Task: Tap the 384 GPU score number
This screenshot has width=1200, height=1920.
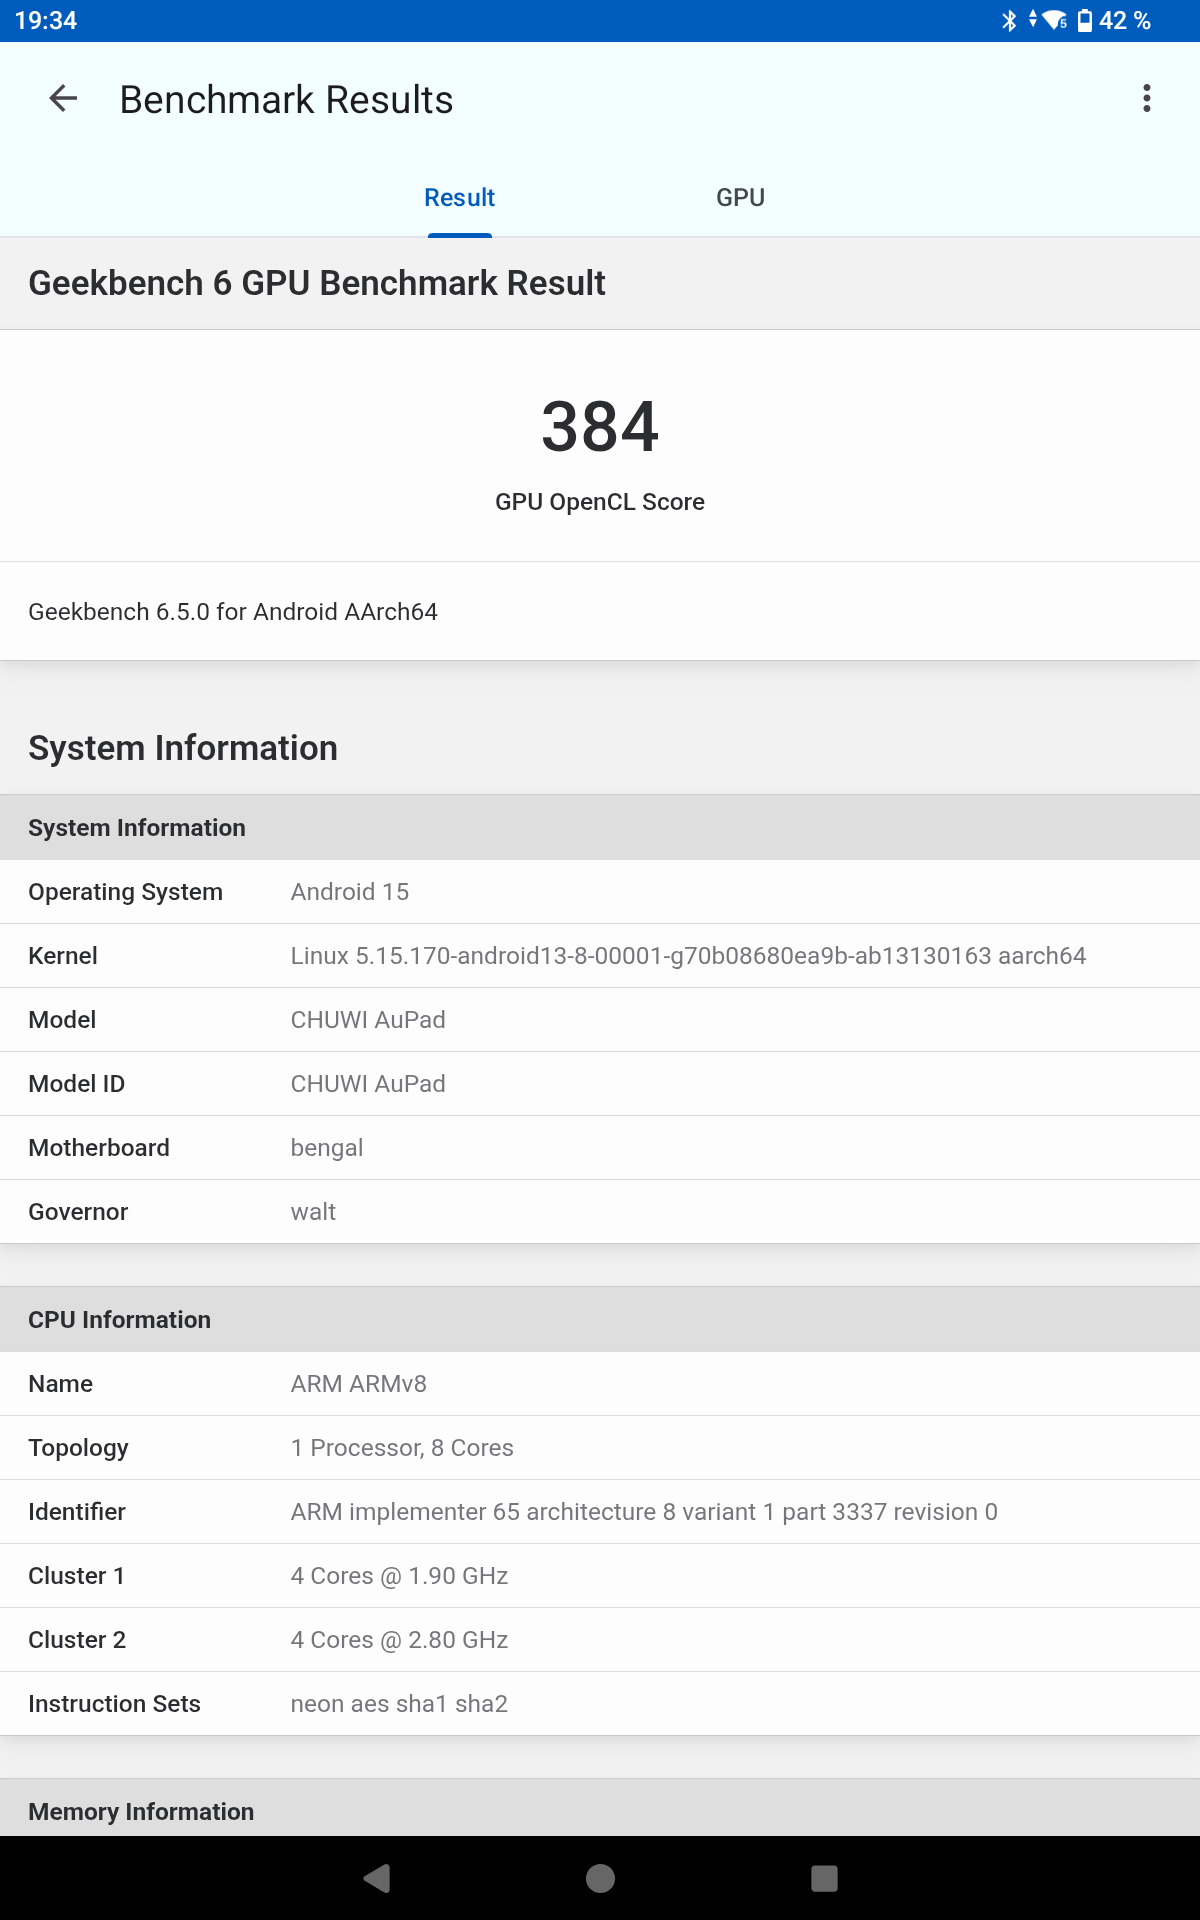Action: [x=600, y=426]
